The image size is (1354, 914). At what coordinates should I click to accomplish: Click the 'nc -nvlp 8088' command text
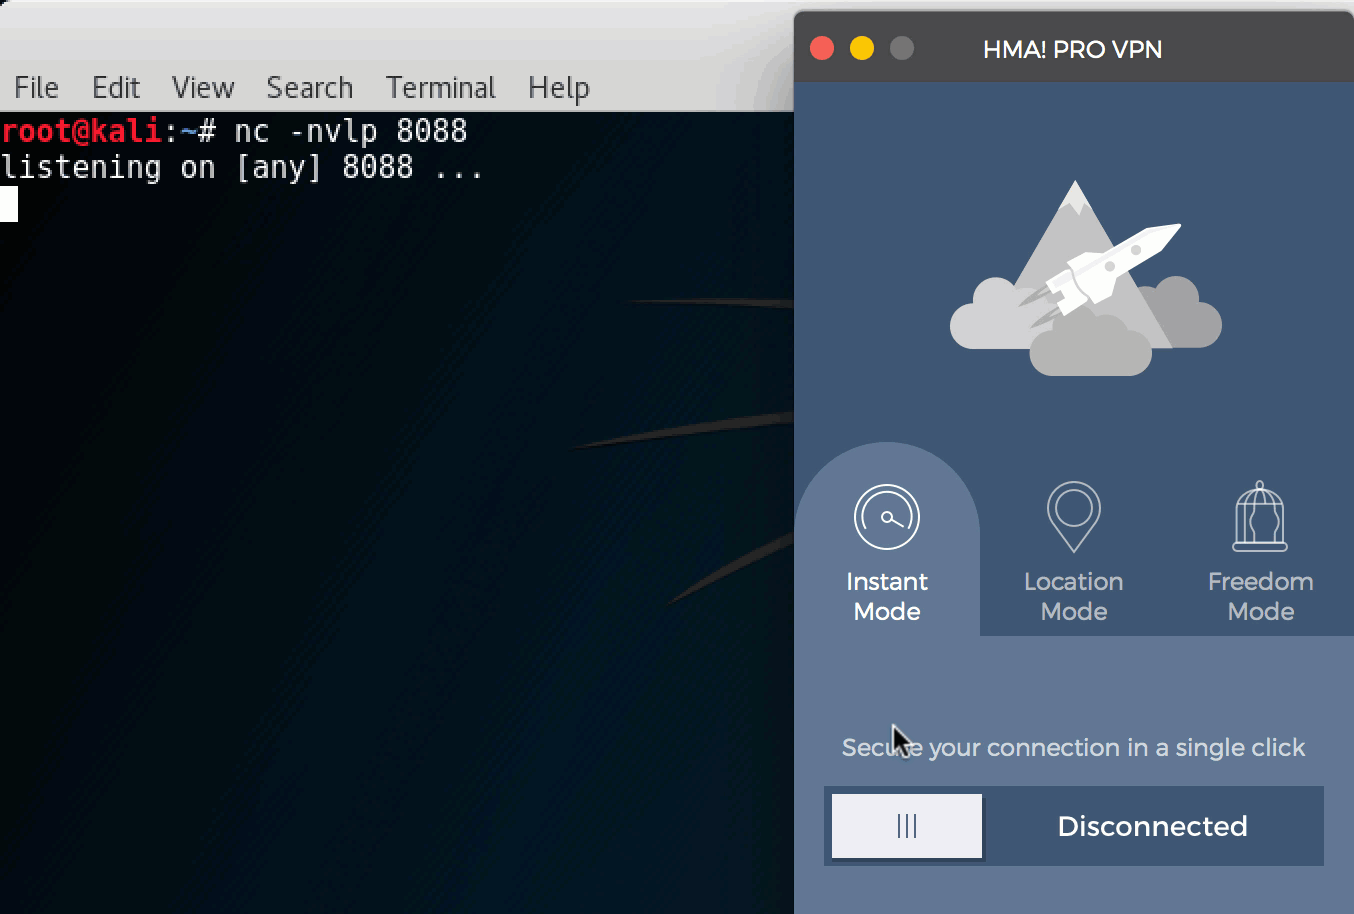click(x=351, y=131)
